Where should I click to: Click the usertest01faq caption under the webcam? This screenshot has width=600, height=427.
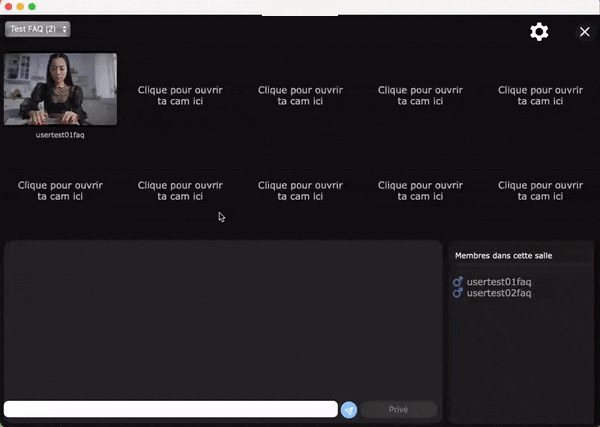pos(60,135)
